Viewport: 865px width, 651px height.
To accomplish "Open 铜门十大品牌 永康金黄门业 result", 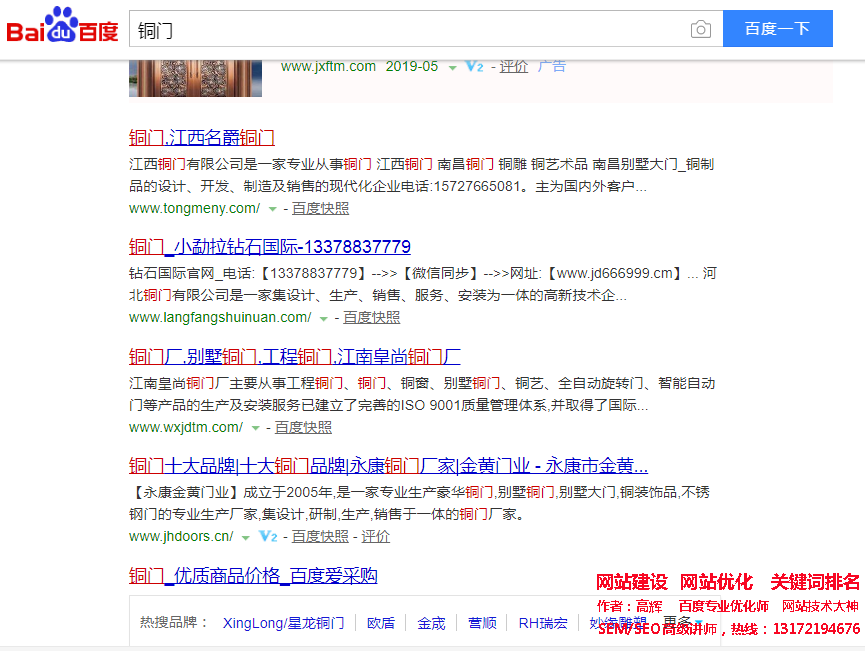I will click(388, 466).
